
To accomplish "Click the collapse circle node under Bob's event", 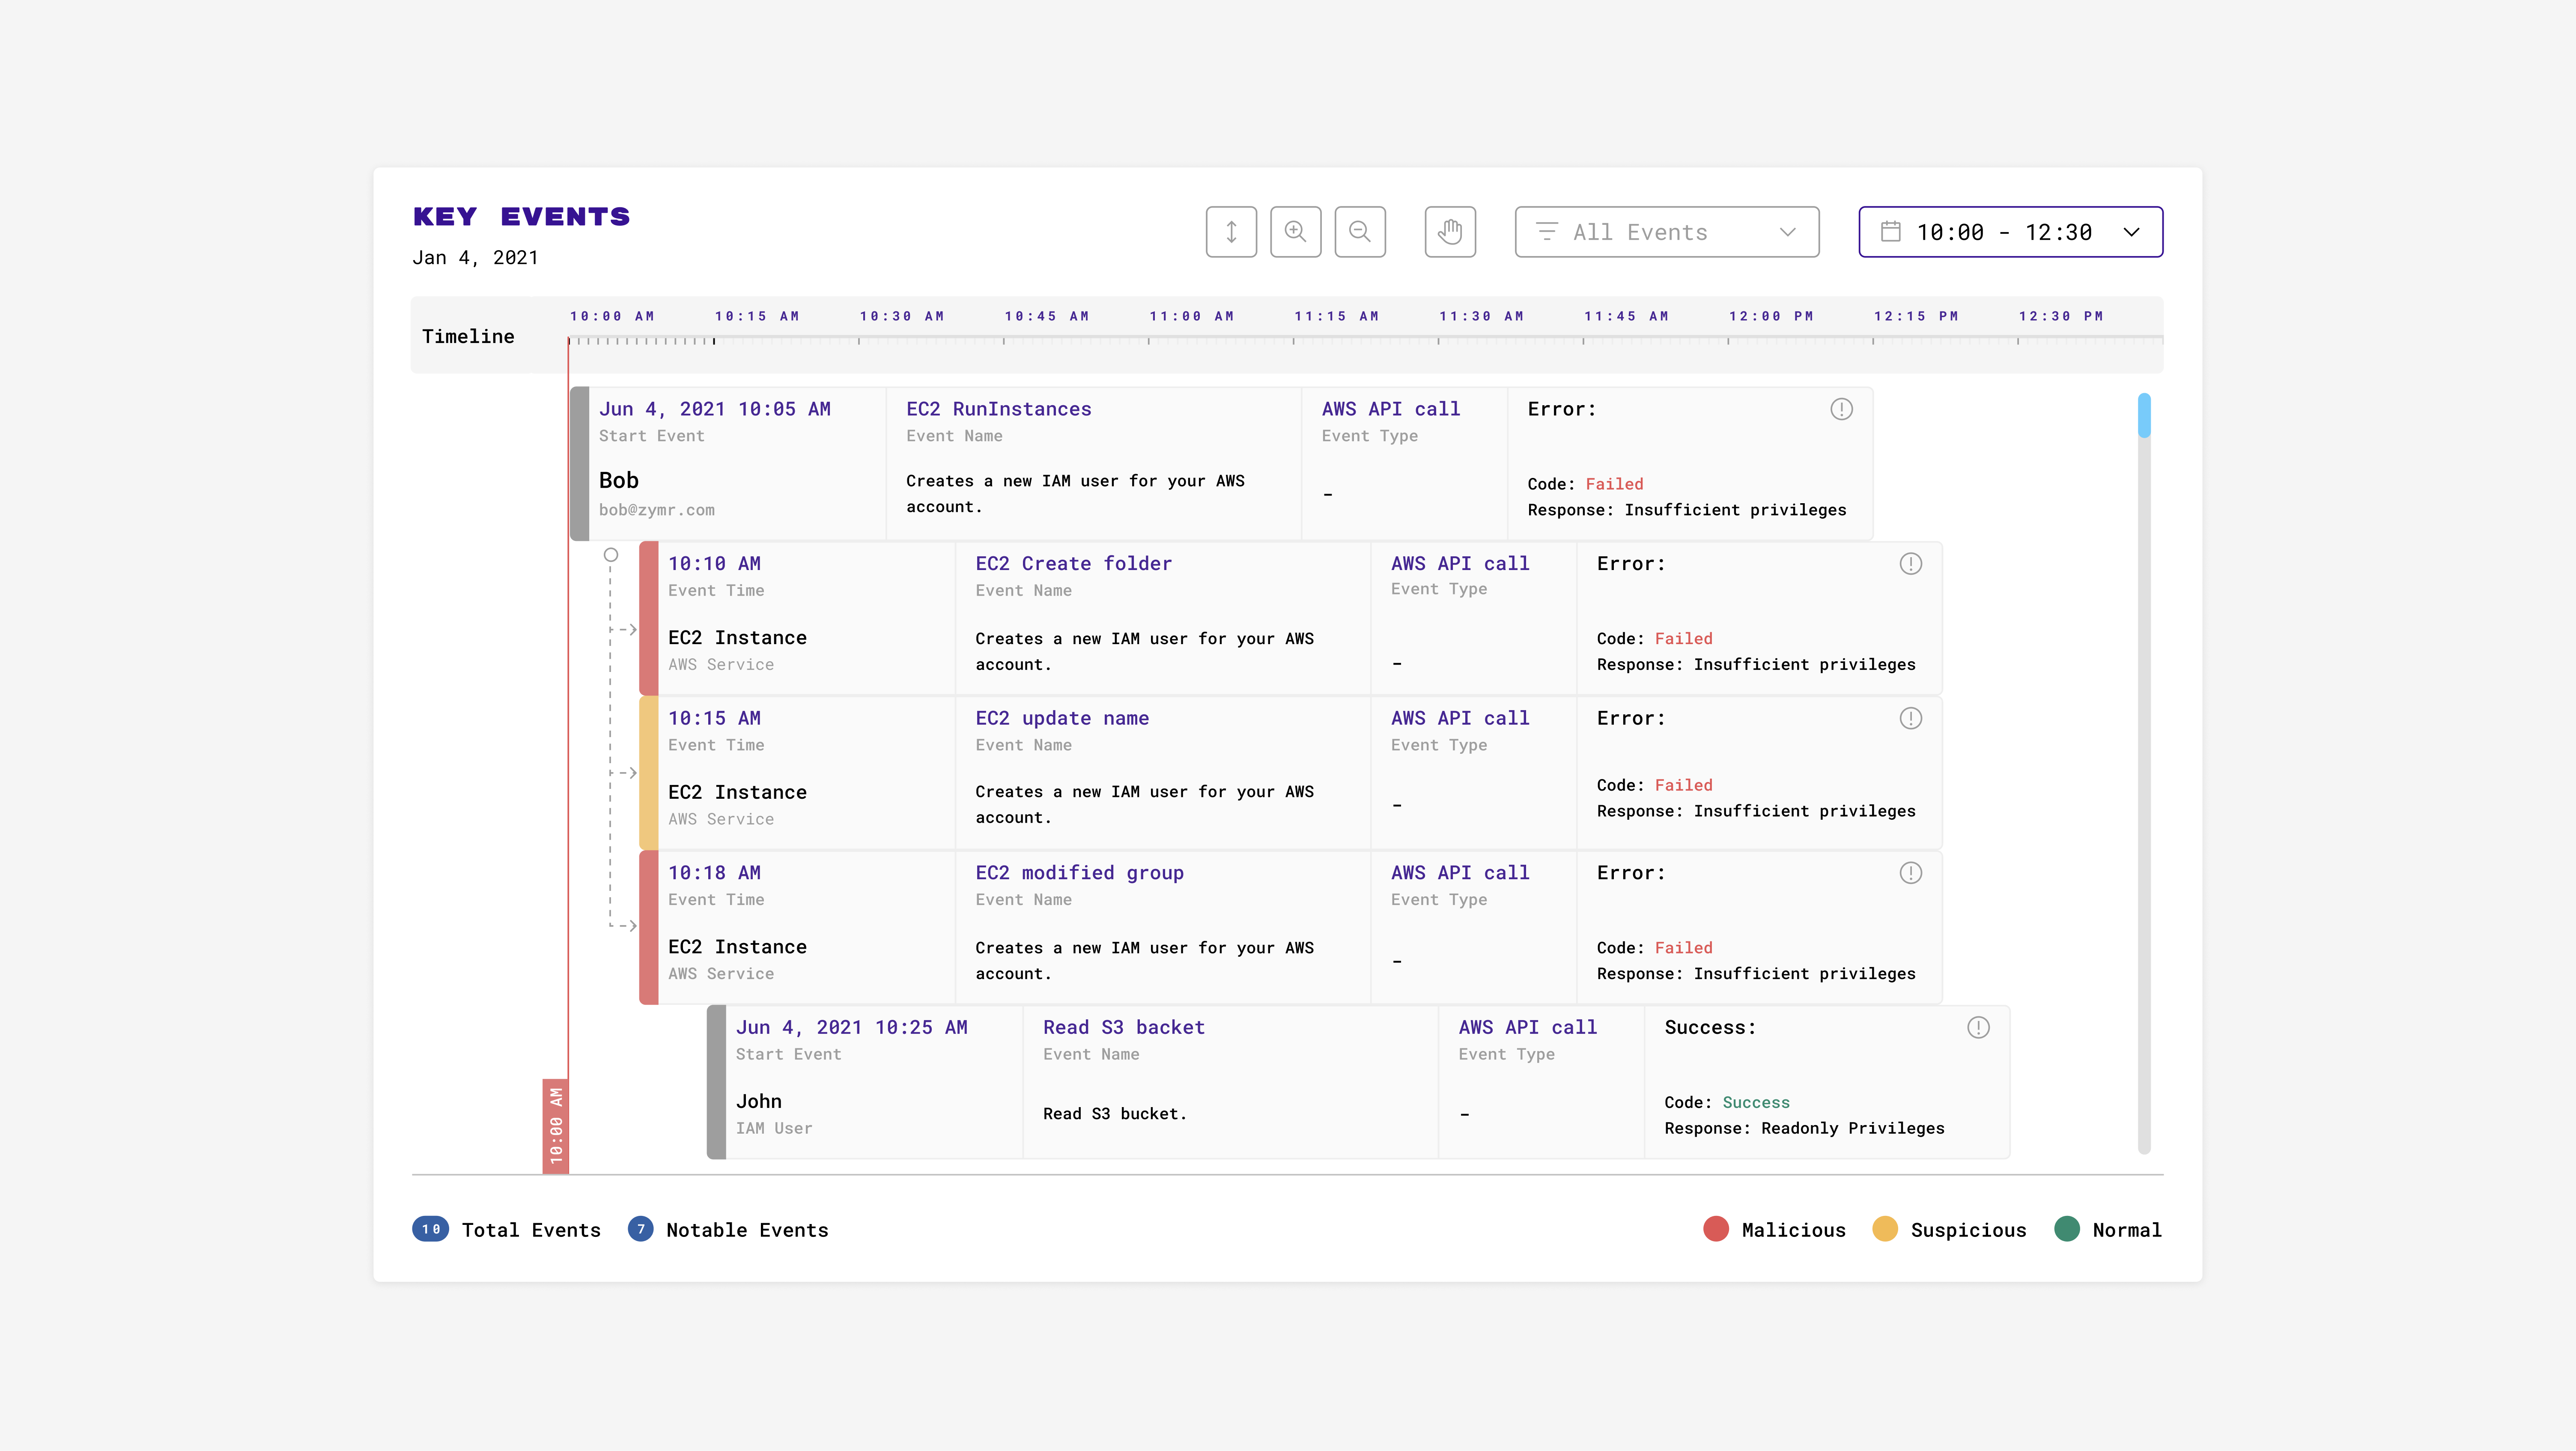I will [x=611, y=555].
